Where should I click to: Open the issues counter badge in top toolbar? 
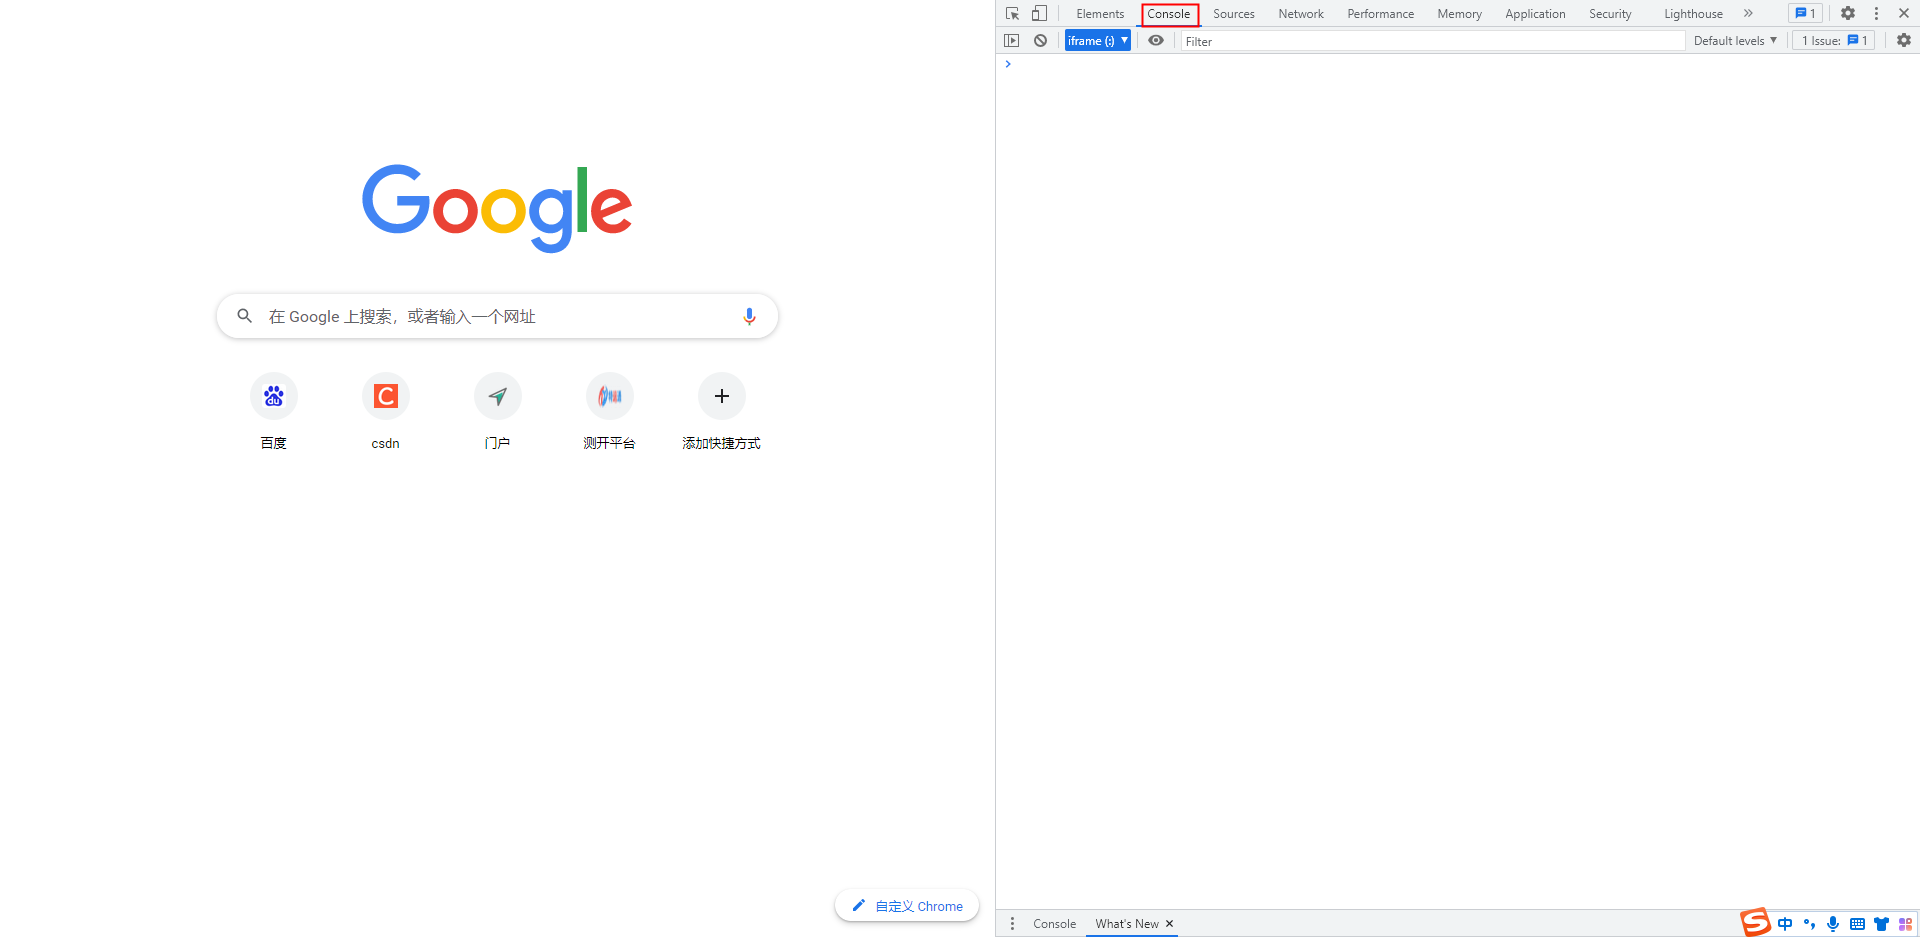[x=1805, y=14]
